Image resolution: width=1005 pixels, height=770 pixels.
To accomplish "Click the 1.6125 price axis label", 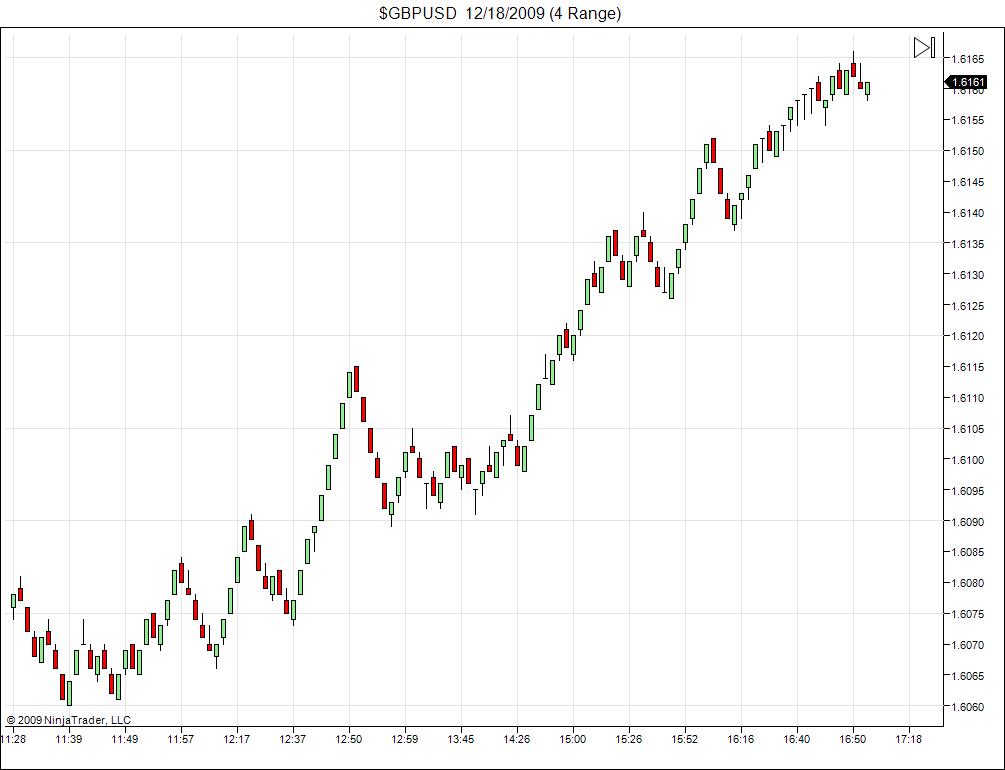I will (967, 306).
